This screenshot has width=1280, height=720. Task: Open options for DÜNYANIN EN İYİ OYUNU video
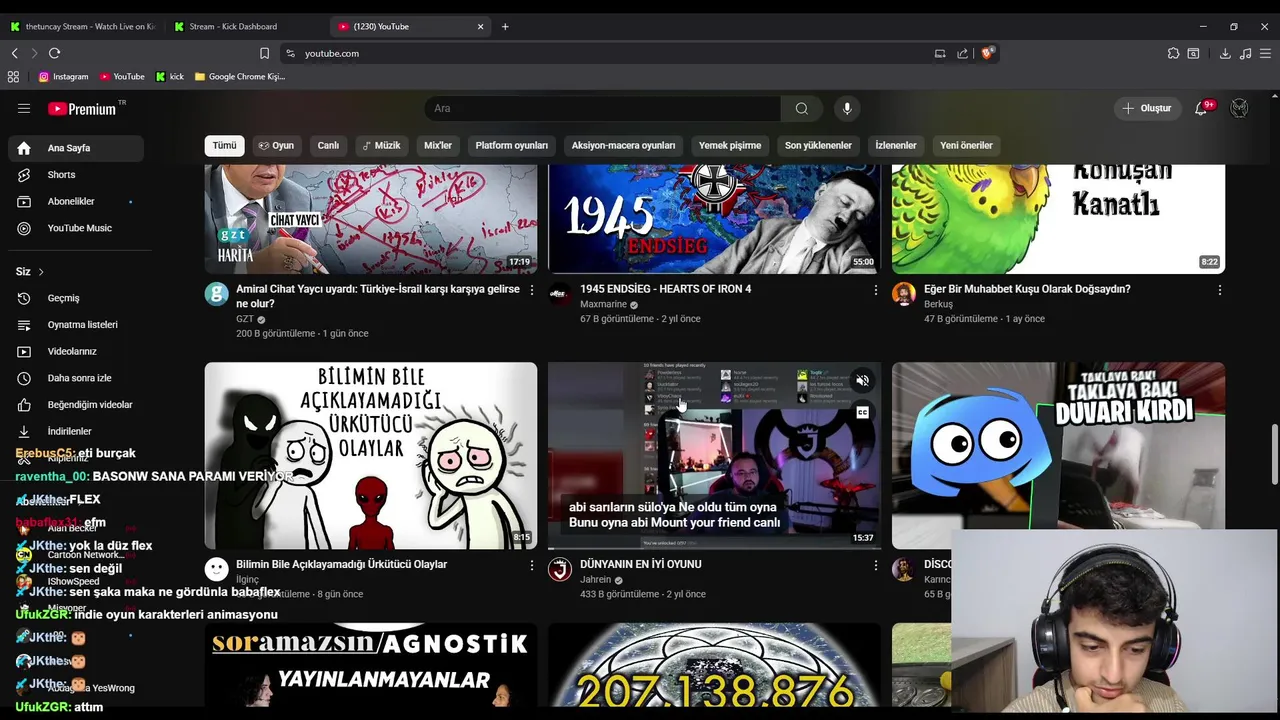(876, 565)
